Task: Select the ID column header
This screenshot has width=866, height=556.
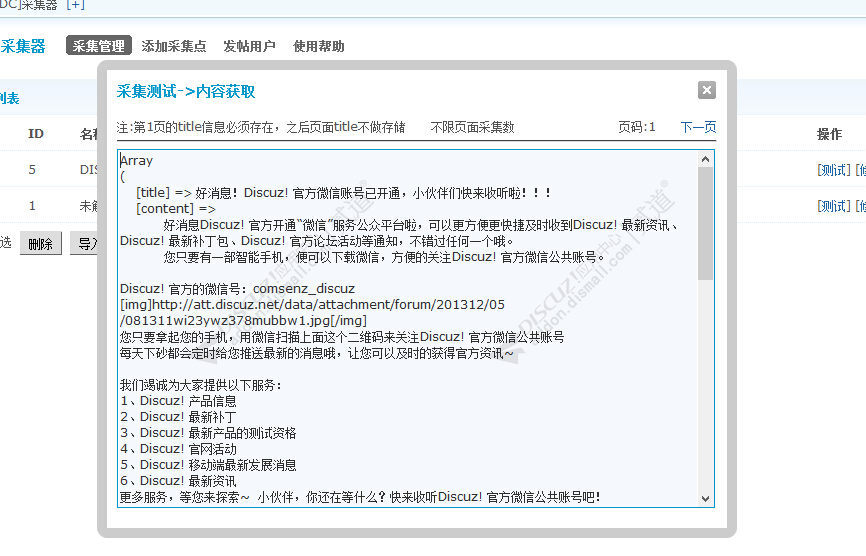Action: (x=36, y=134)
